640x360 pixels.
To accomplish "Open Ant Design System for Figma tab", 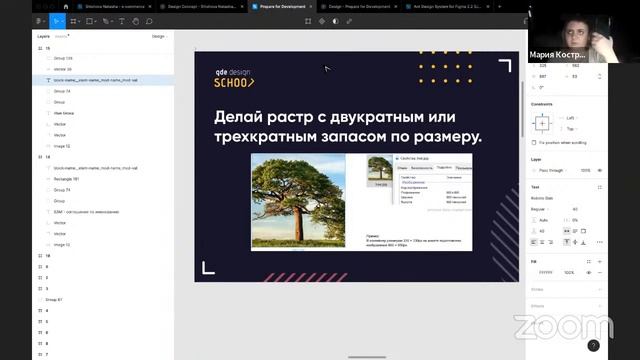I will tap(447, 7).
